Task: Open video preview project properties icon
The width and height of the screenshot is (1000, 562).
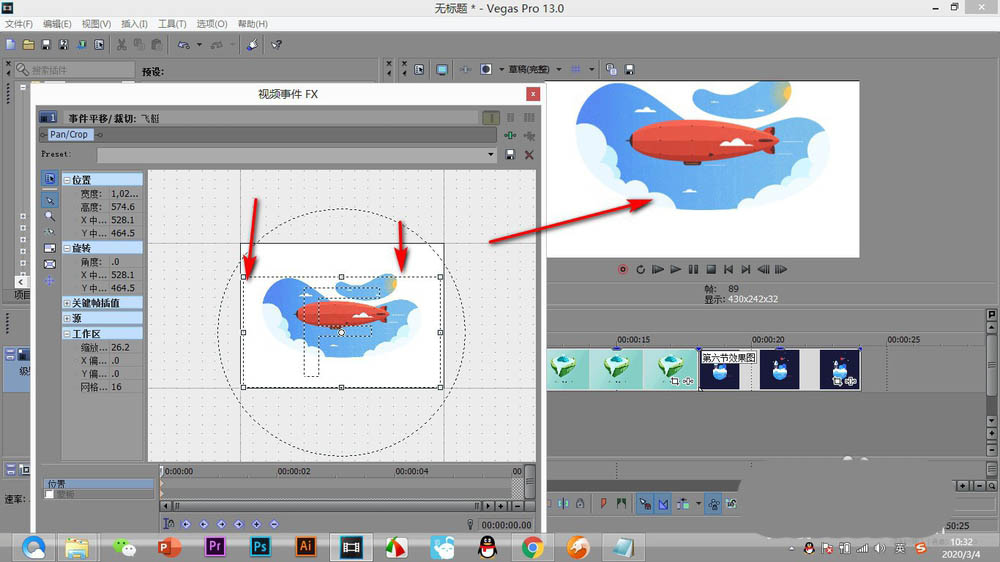Action: (419, 70)
